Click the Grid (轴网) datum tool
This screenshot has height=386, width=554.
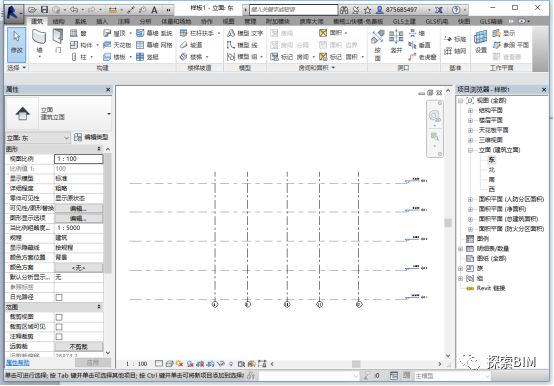click(455, 51)
